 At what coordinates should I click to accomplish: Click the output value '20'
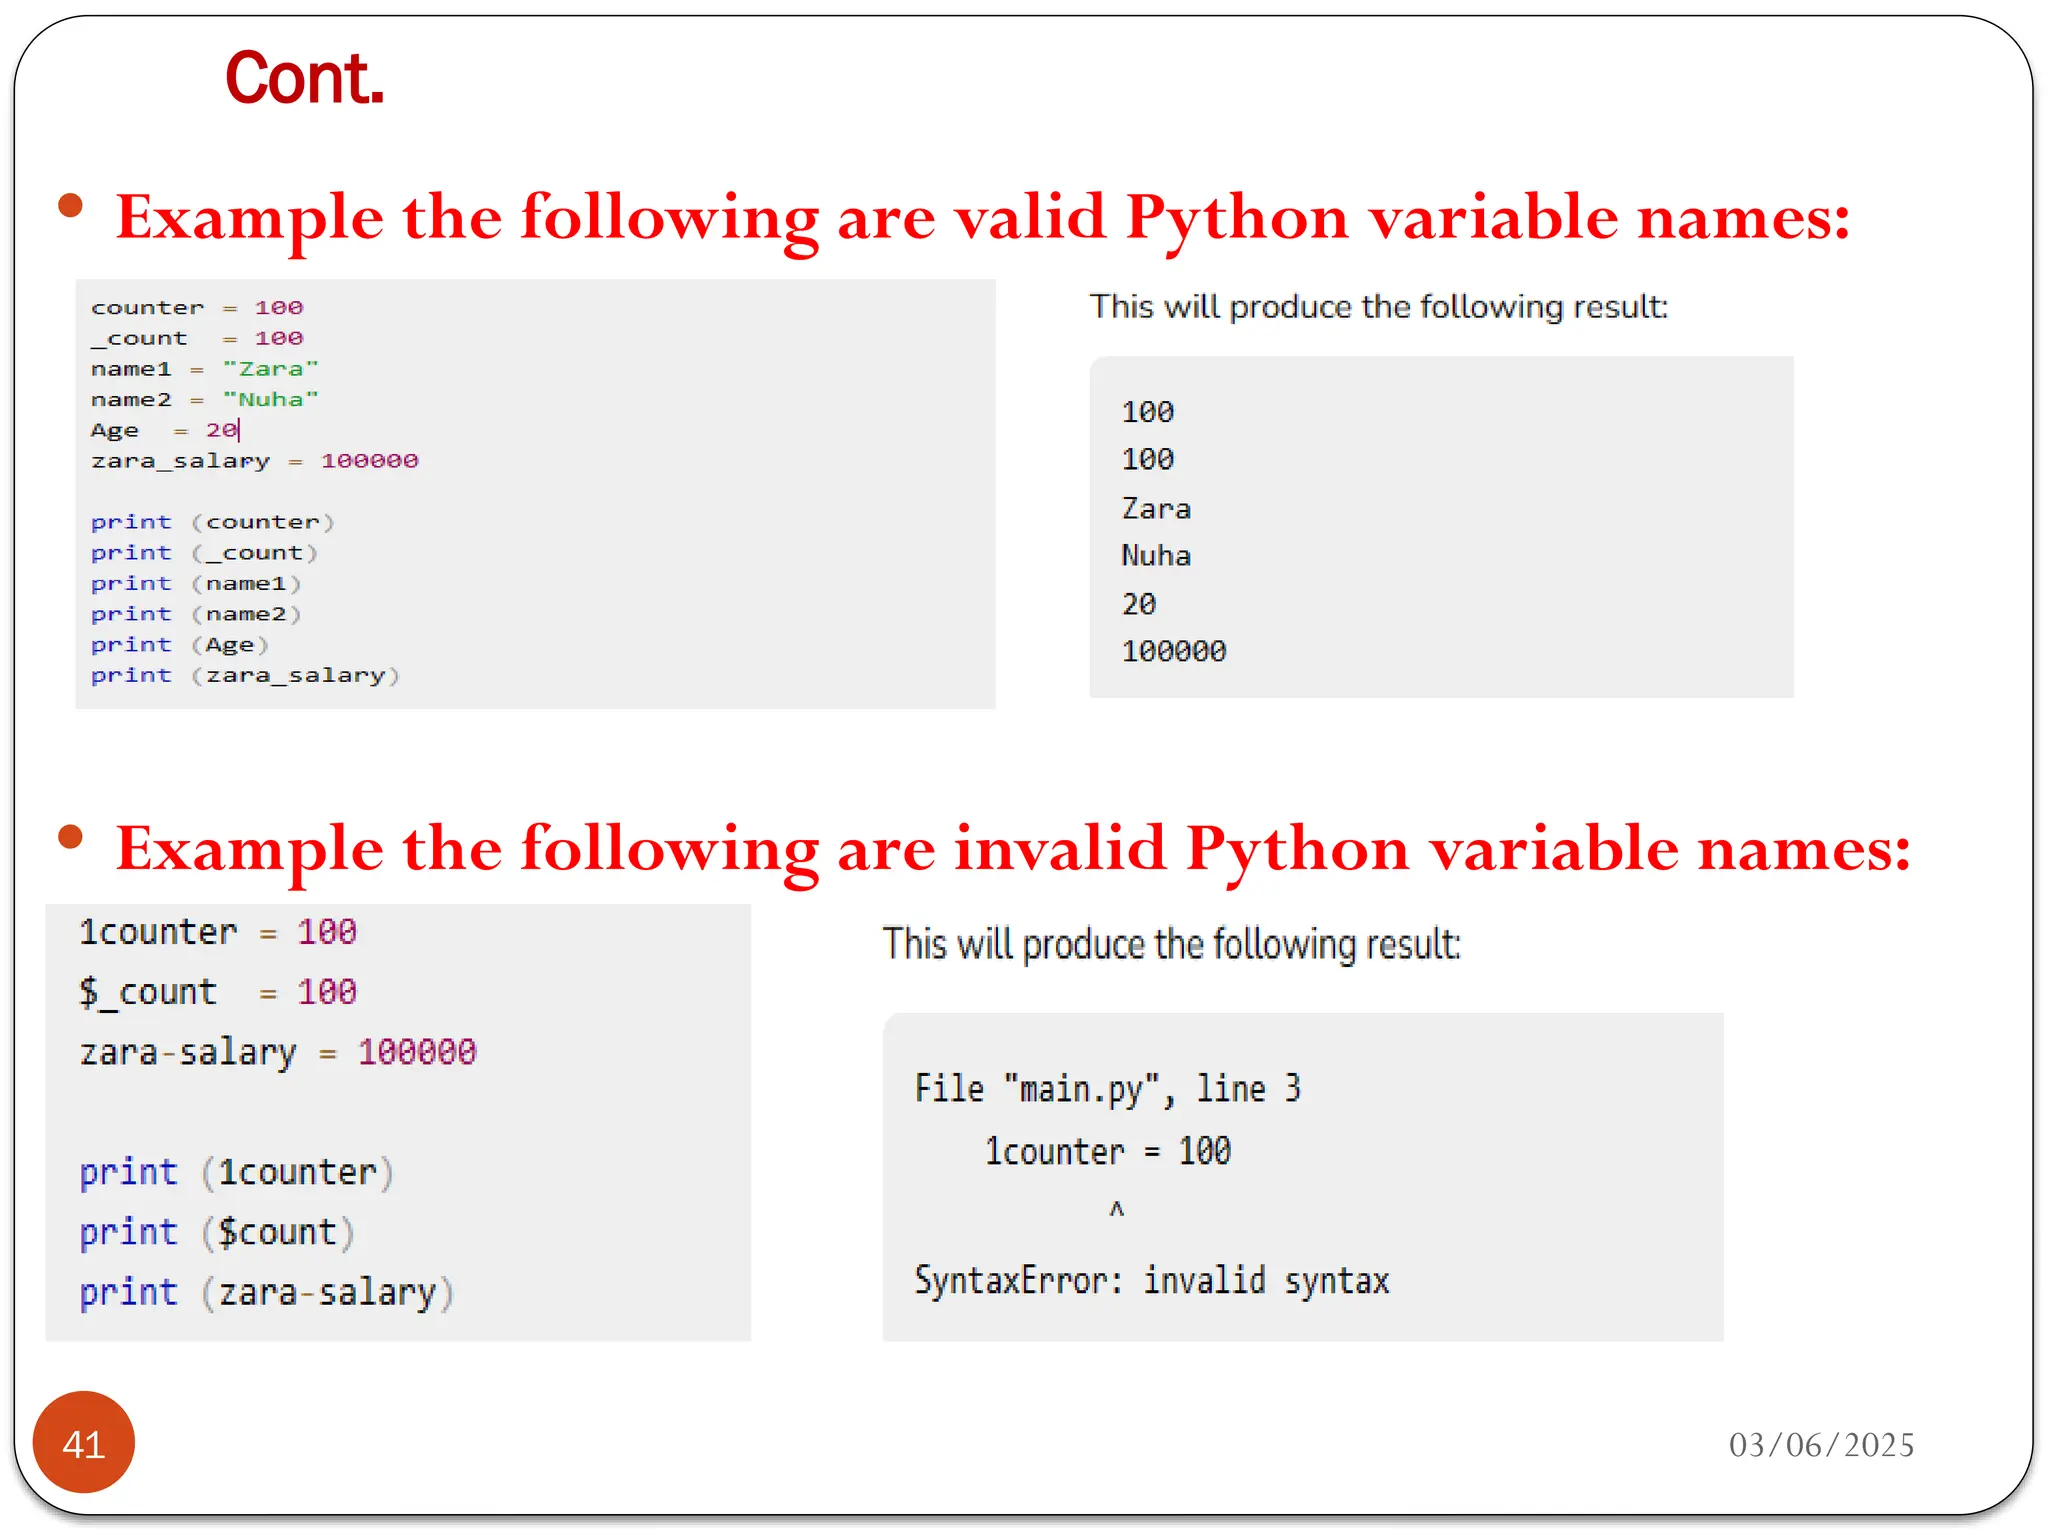1139,604
